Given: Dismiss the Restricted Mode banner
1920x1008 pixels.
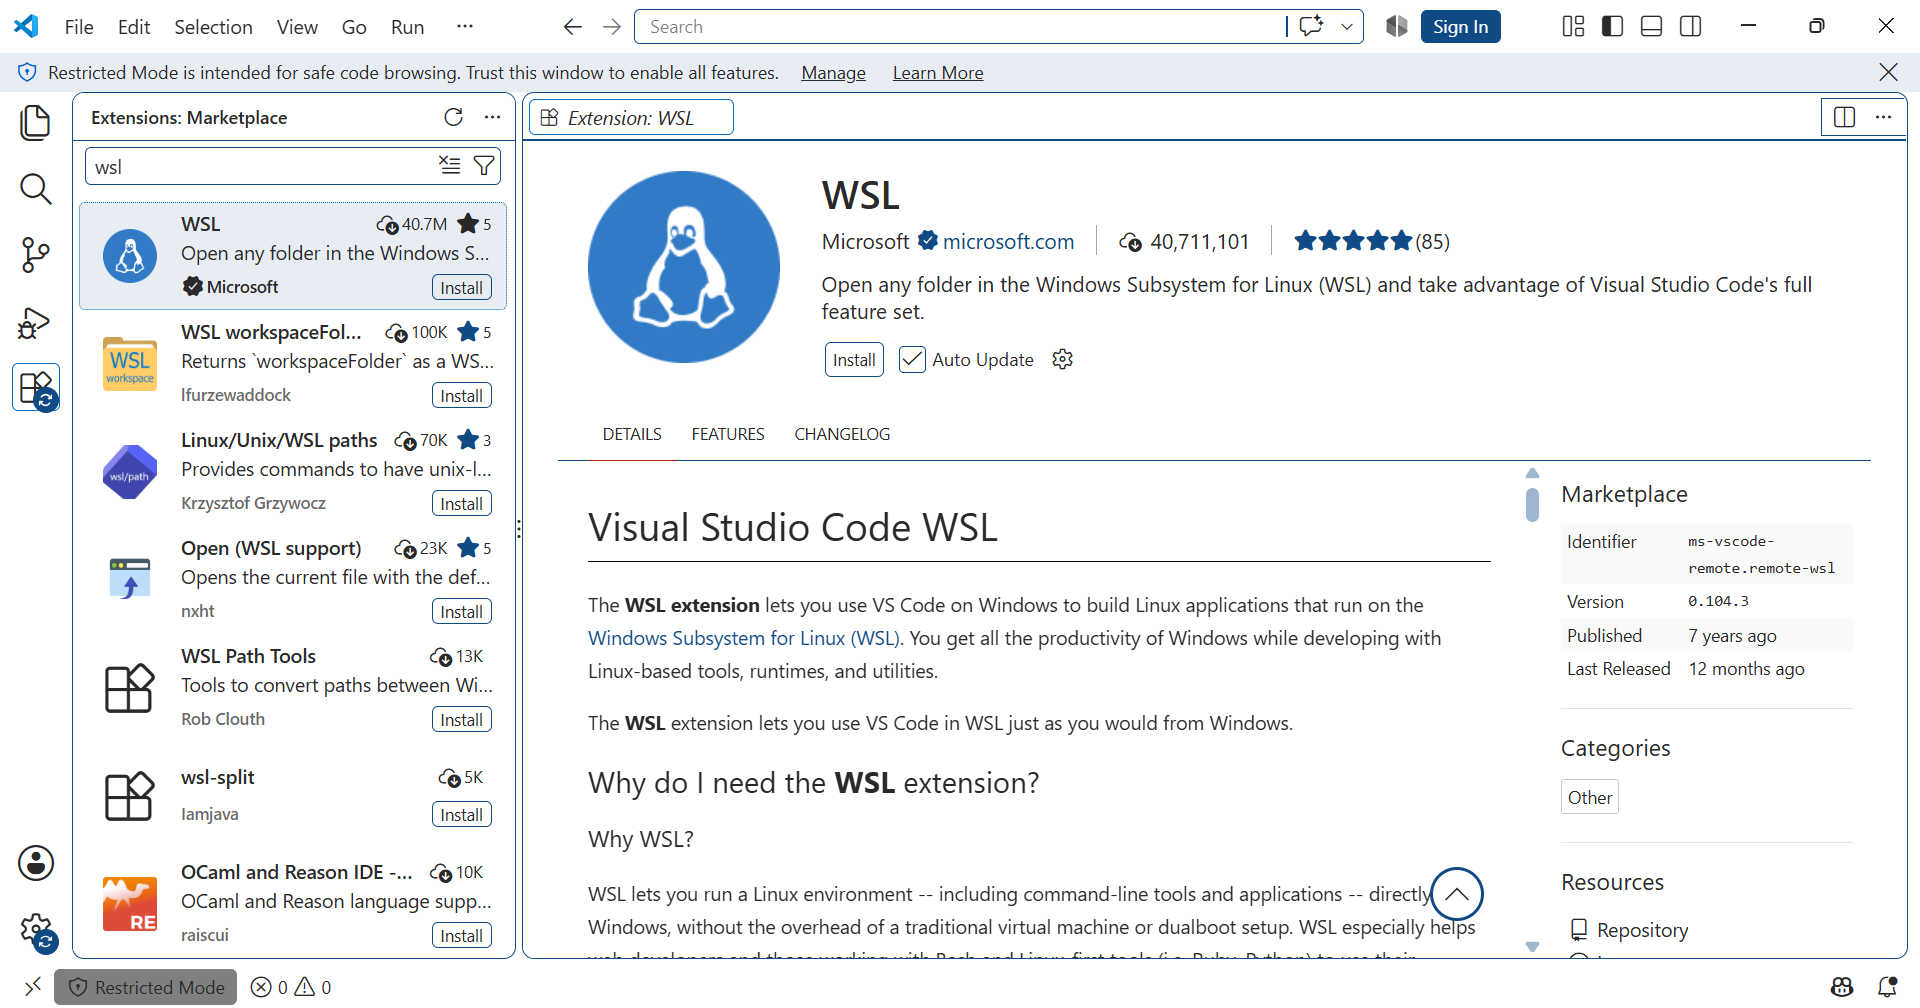Looking at the screenshot, I should point(1888,72).
